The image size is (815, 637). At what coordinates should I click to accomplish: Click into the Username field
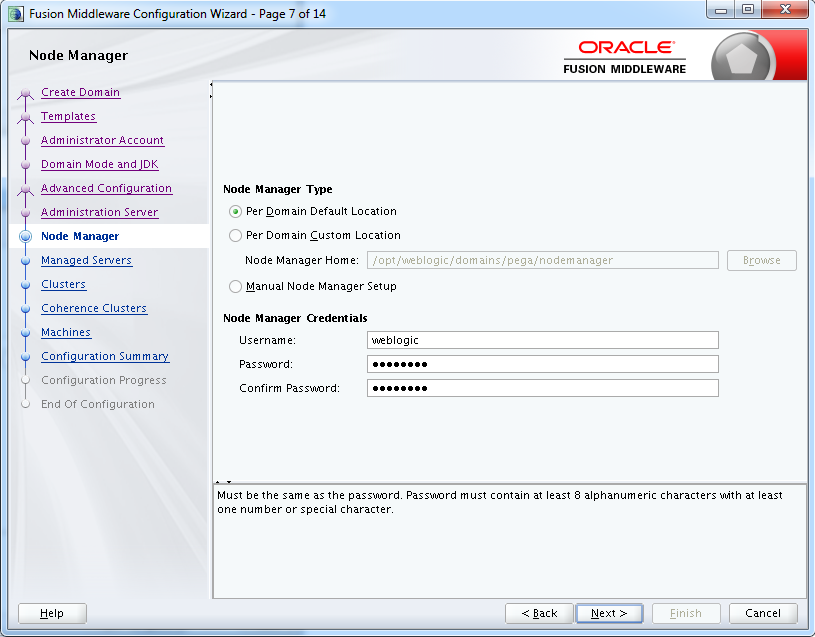click(x=543, y=340)
